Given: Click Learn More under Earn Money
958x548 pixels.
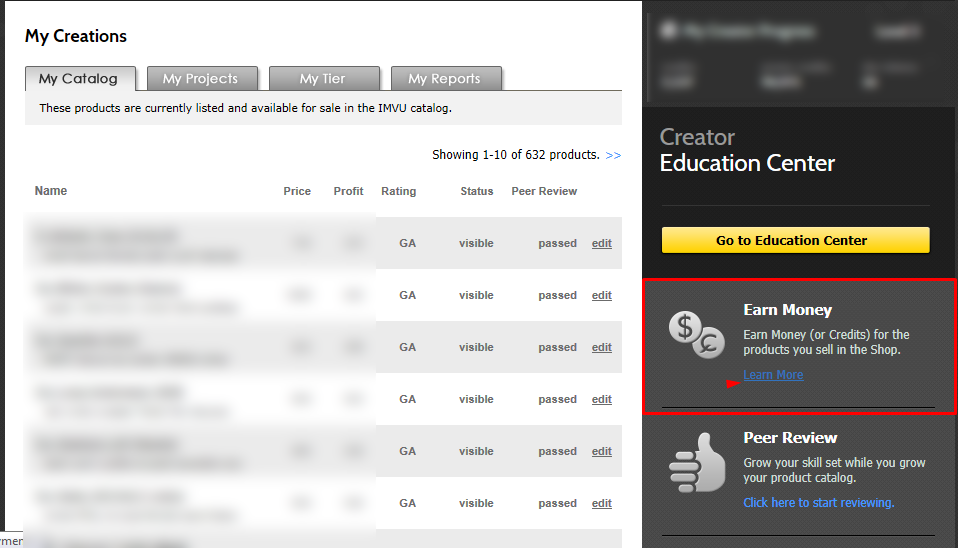Looking at the screenshot, I should [773, 375].
